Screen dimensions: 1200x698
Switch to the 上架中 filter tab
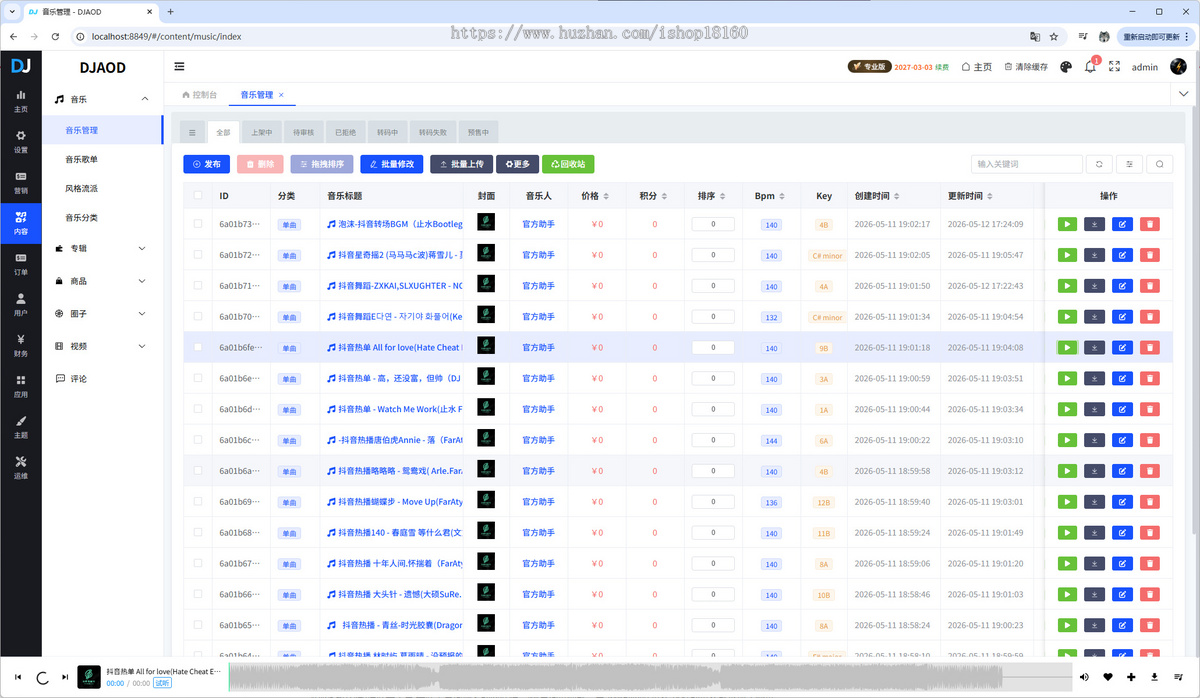click(x=261, y=132)
